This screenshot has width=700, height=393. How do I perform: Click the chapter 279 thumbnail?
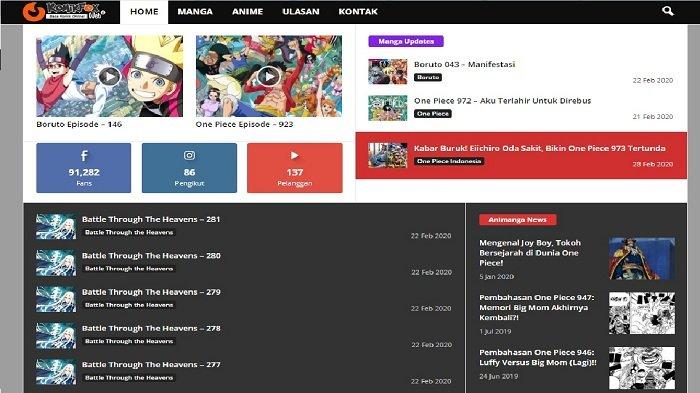[56, 299]
